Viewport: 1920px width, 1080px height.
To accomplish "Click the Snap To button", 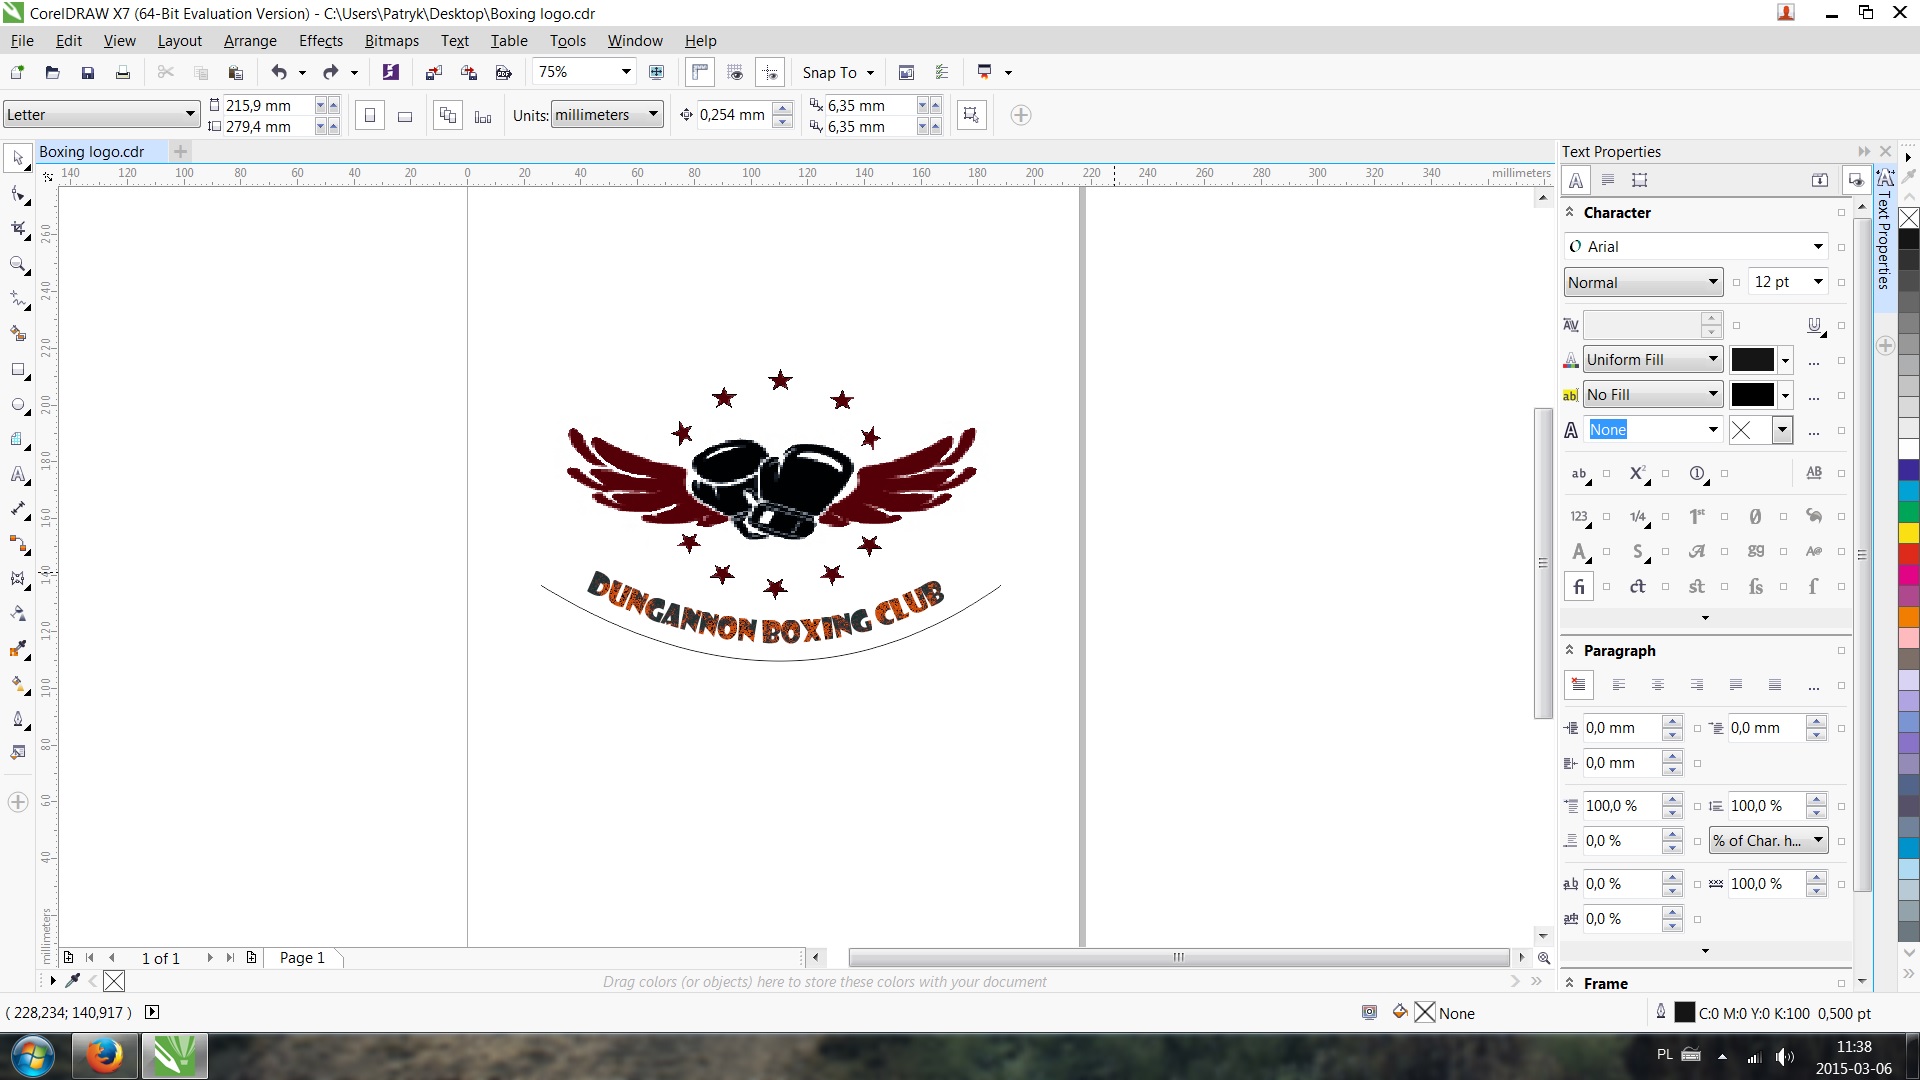I will tap(830, 73).
